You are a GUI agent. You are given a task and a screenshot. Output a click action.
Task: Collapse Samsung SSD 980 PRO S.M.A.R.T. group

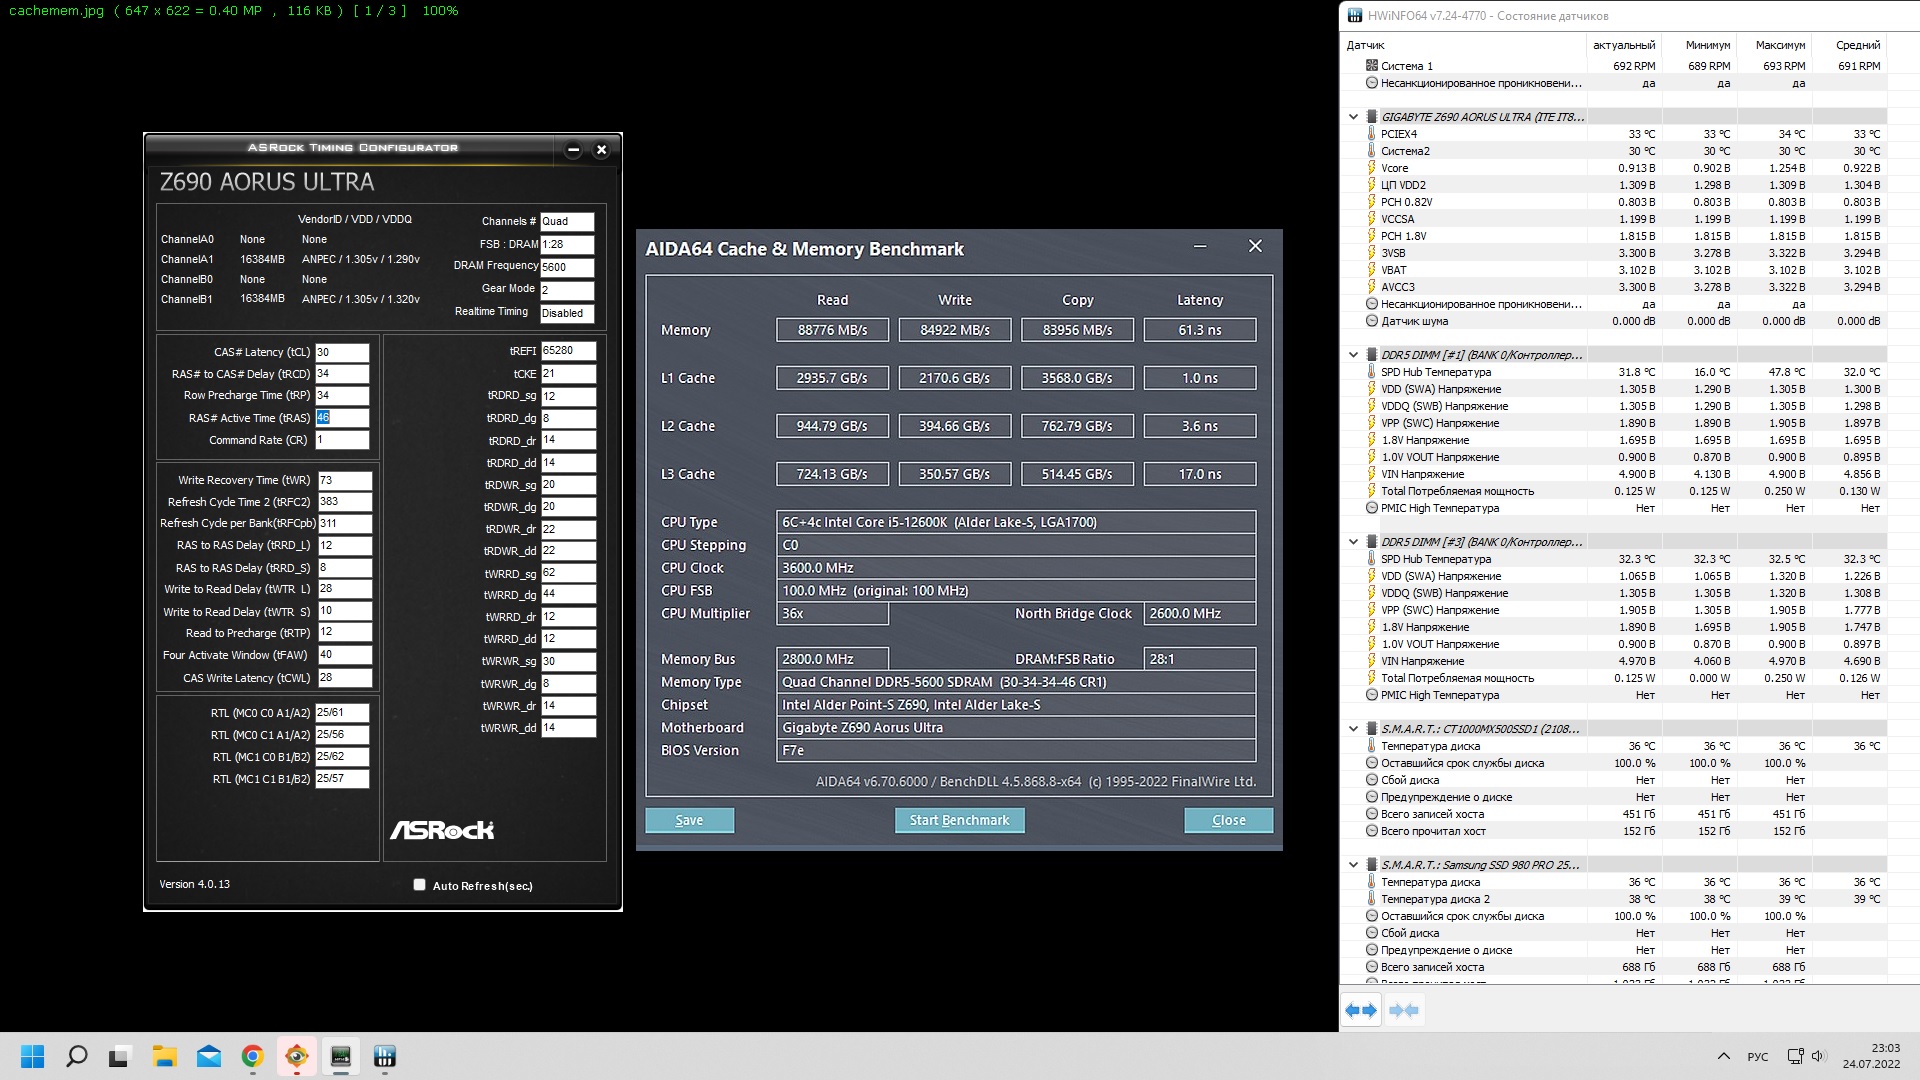pos(1353,865)
